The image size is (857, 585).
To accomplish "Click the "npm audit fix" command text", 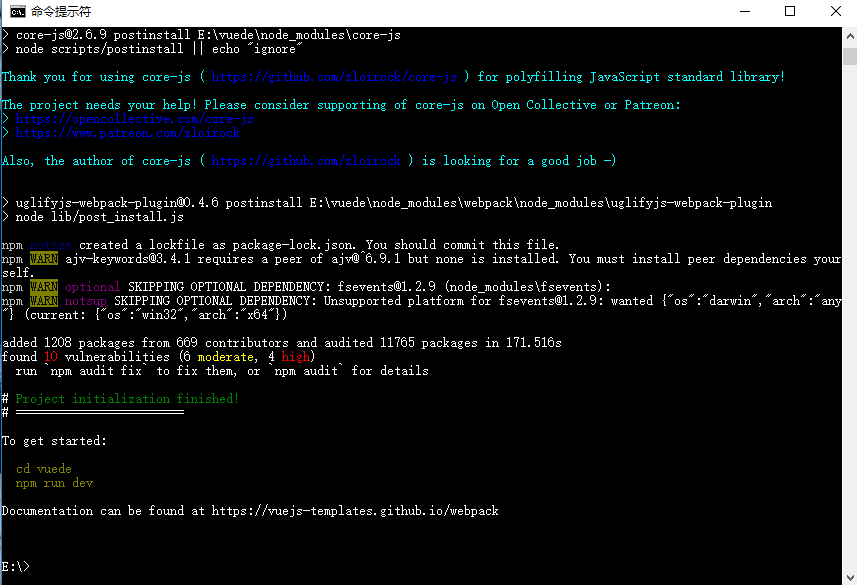I will (96, 371).
